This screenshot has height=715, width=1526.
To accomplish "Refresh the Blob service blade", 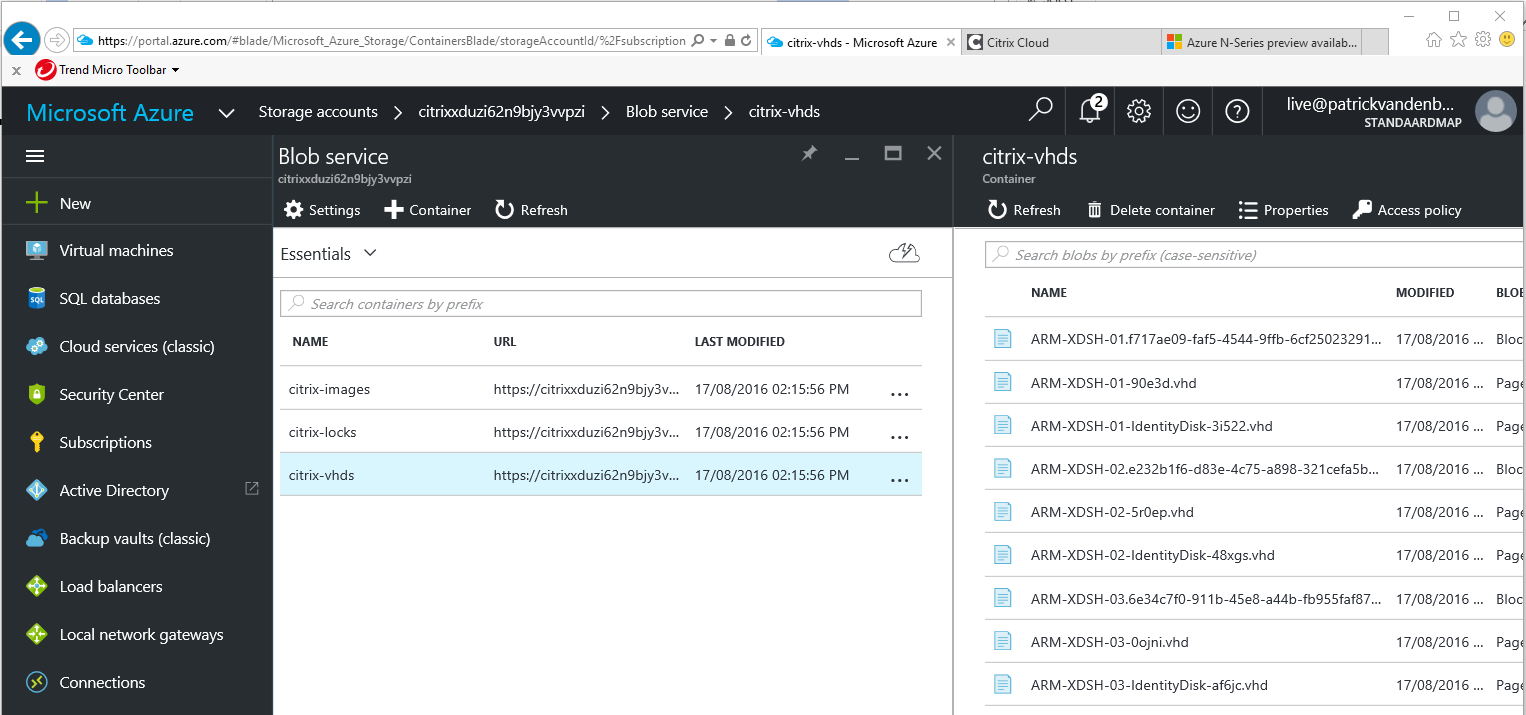I will (531, 210).
